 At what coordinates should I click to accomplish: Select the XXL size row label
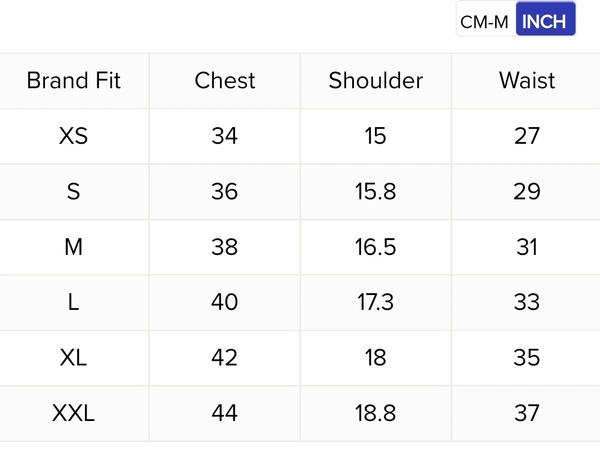coord(74,413)
